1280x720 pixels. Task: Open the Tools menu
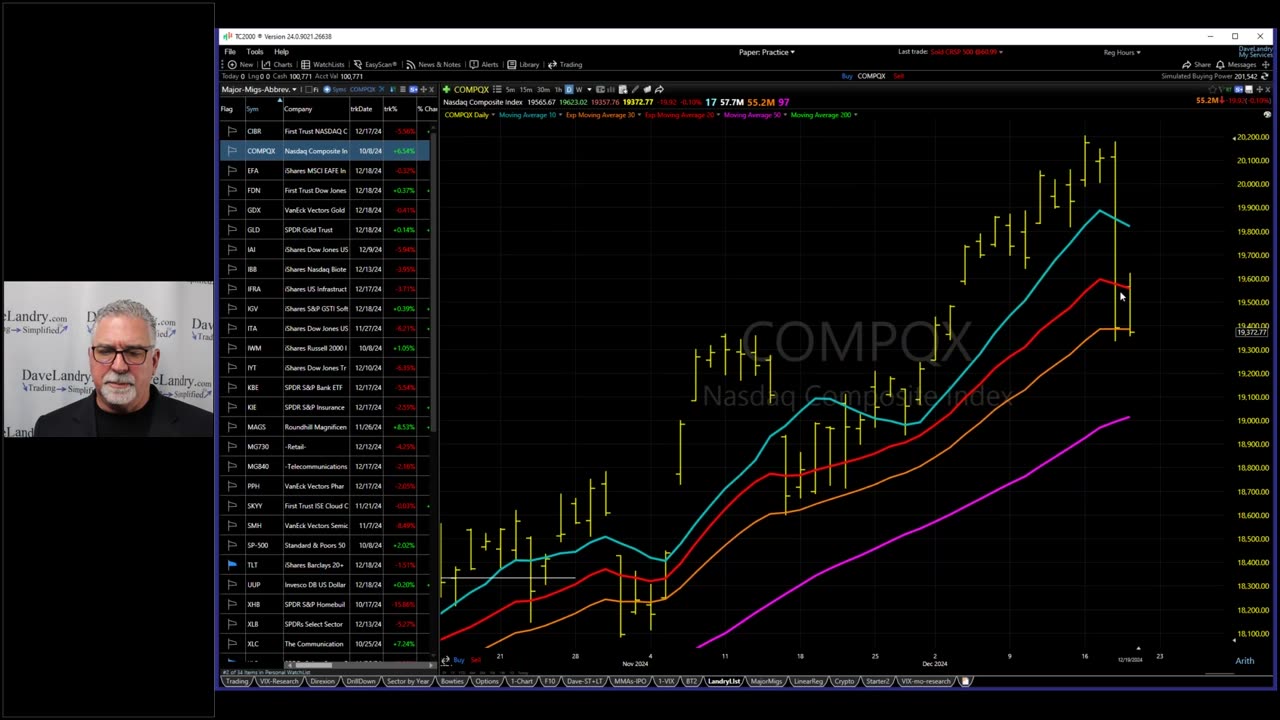pyautogui.click(x=255, y=52)
